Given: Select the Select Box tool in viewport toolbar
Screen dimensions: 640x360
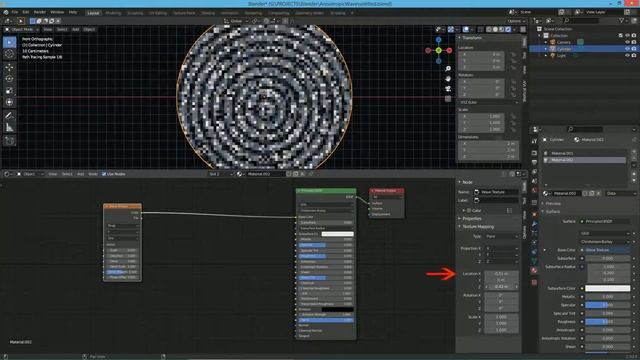Looking at the screenshot, I should click(9, 42).
